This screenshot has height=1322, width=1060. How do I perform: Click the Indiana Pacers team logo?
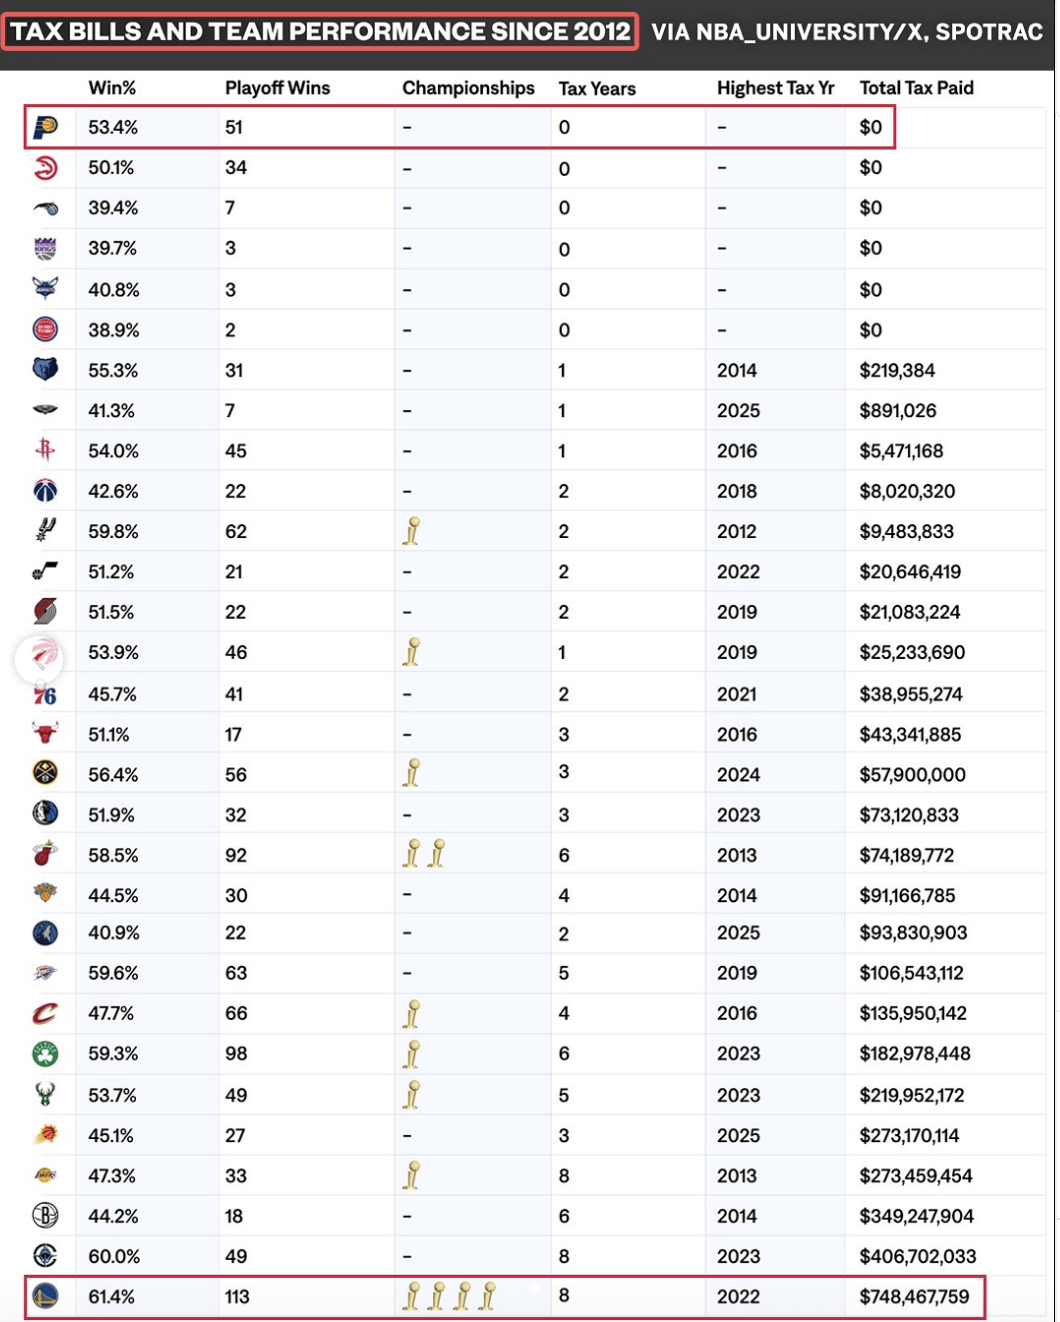click(46, 128)
